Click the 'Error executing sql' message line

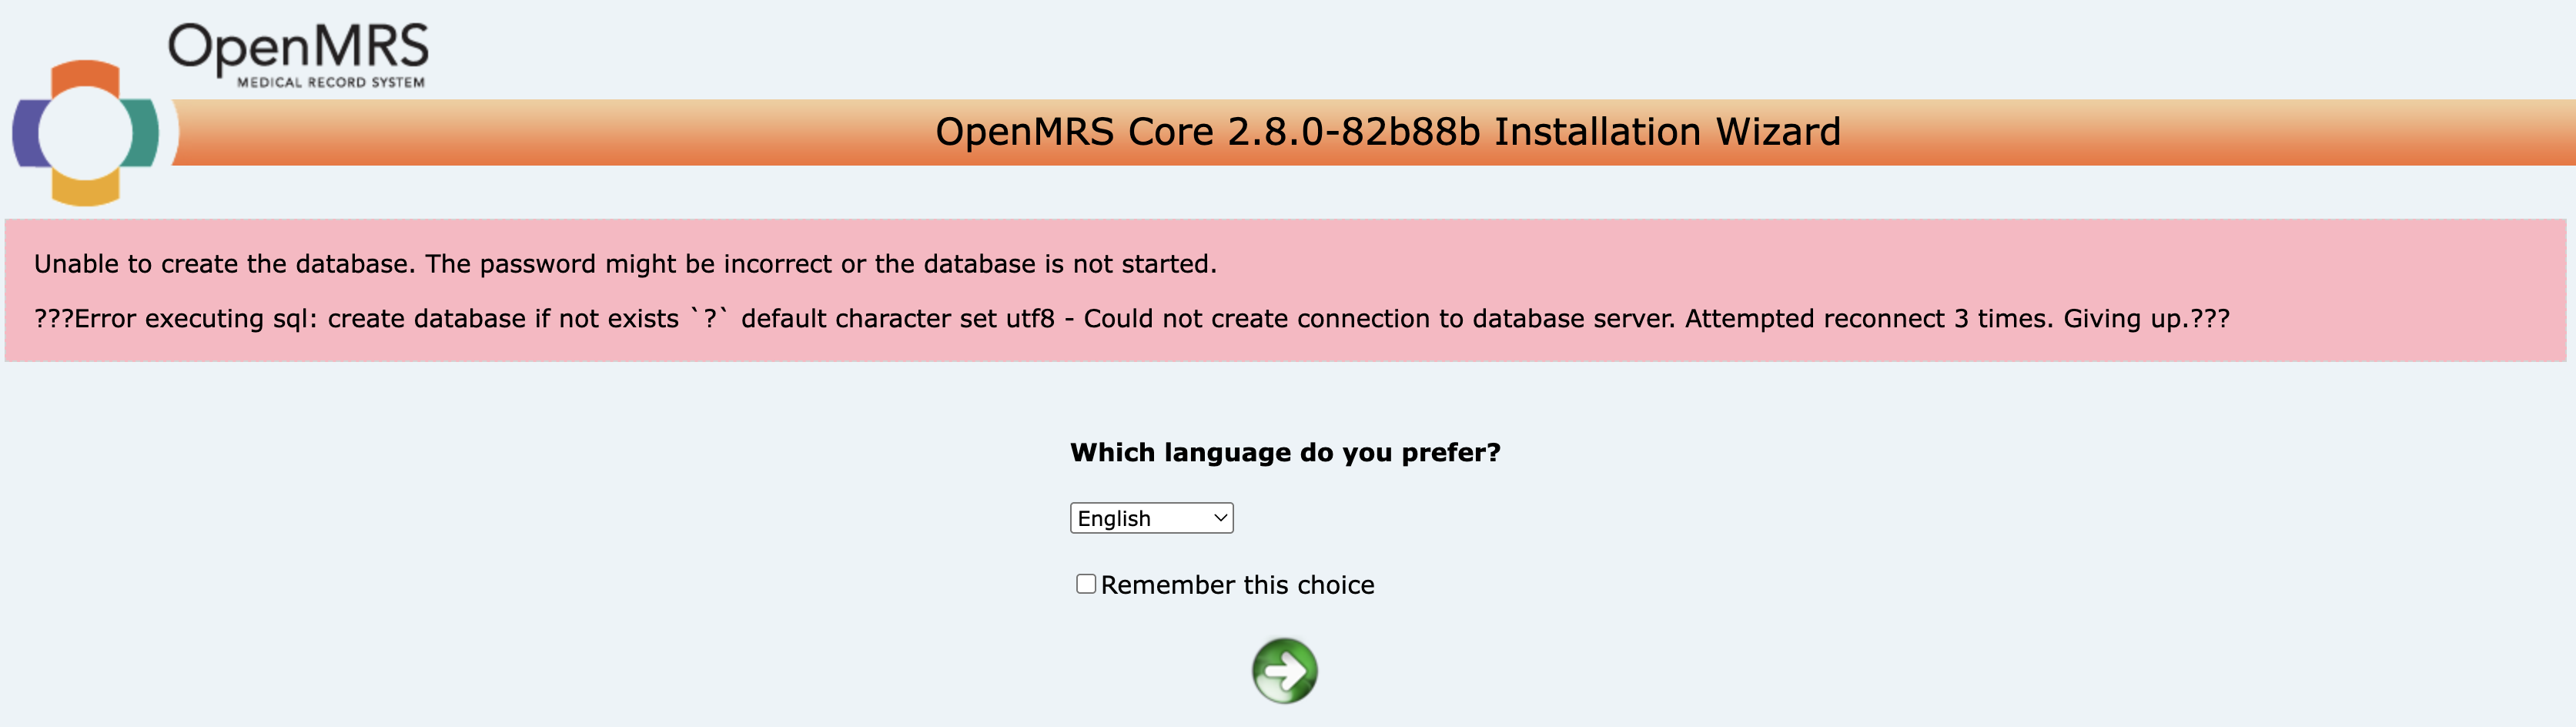[x=1132, y=319]
